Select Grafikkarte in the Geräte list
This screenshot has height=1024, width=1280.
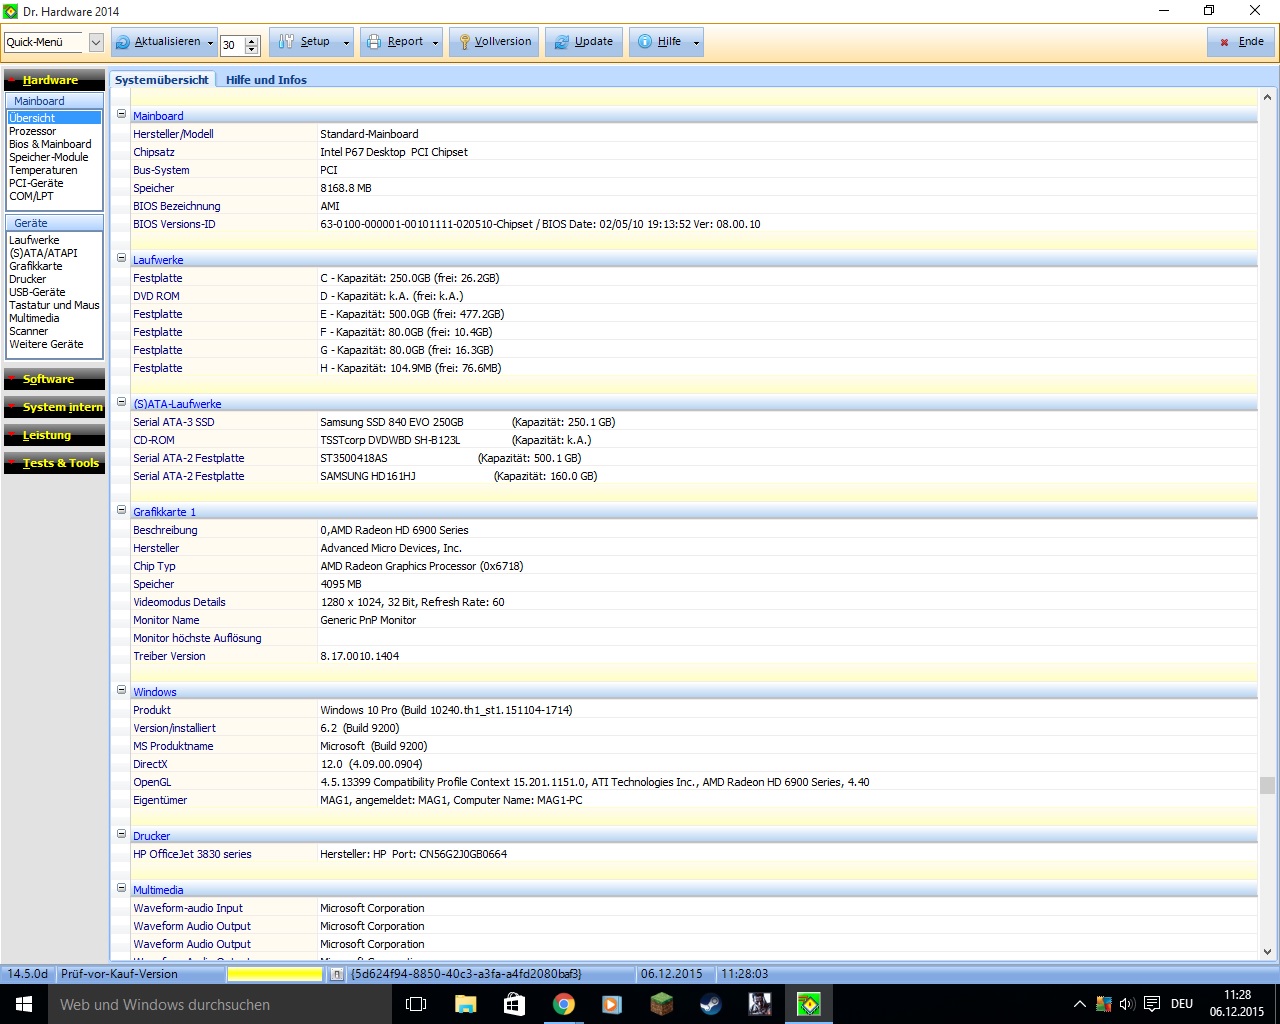click(36, 266)
